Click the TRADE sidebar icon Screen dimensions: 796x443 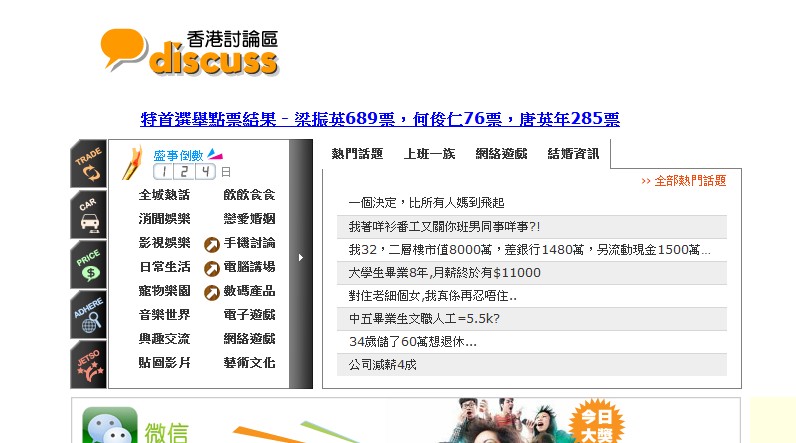89,164
